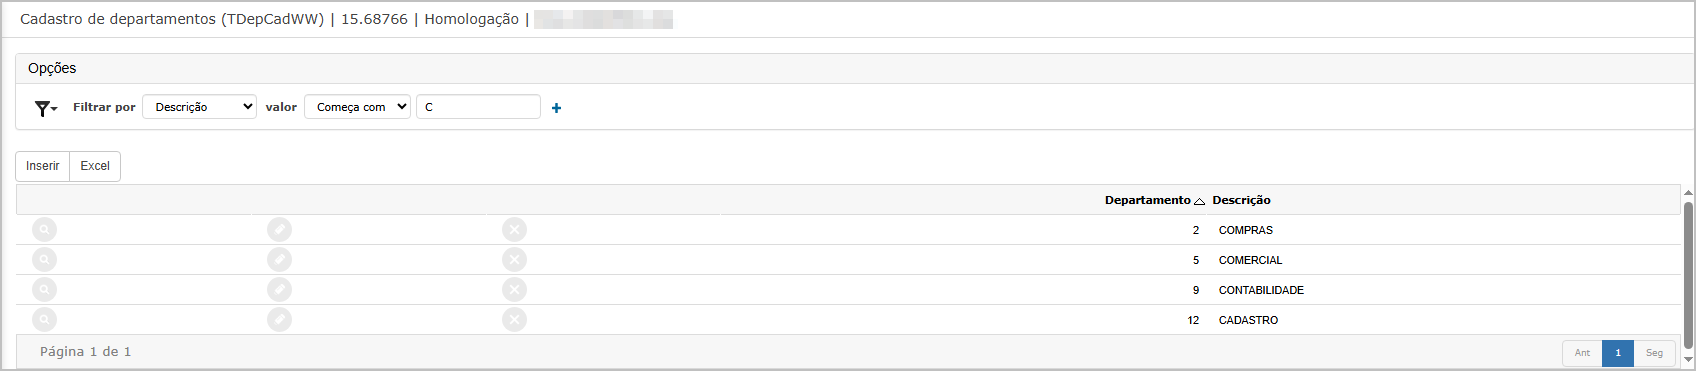View COMPRAS record with magnifier icon
1696x371 pixels.
click(x=44, y=230)
